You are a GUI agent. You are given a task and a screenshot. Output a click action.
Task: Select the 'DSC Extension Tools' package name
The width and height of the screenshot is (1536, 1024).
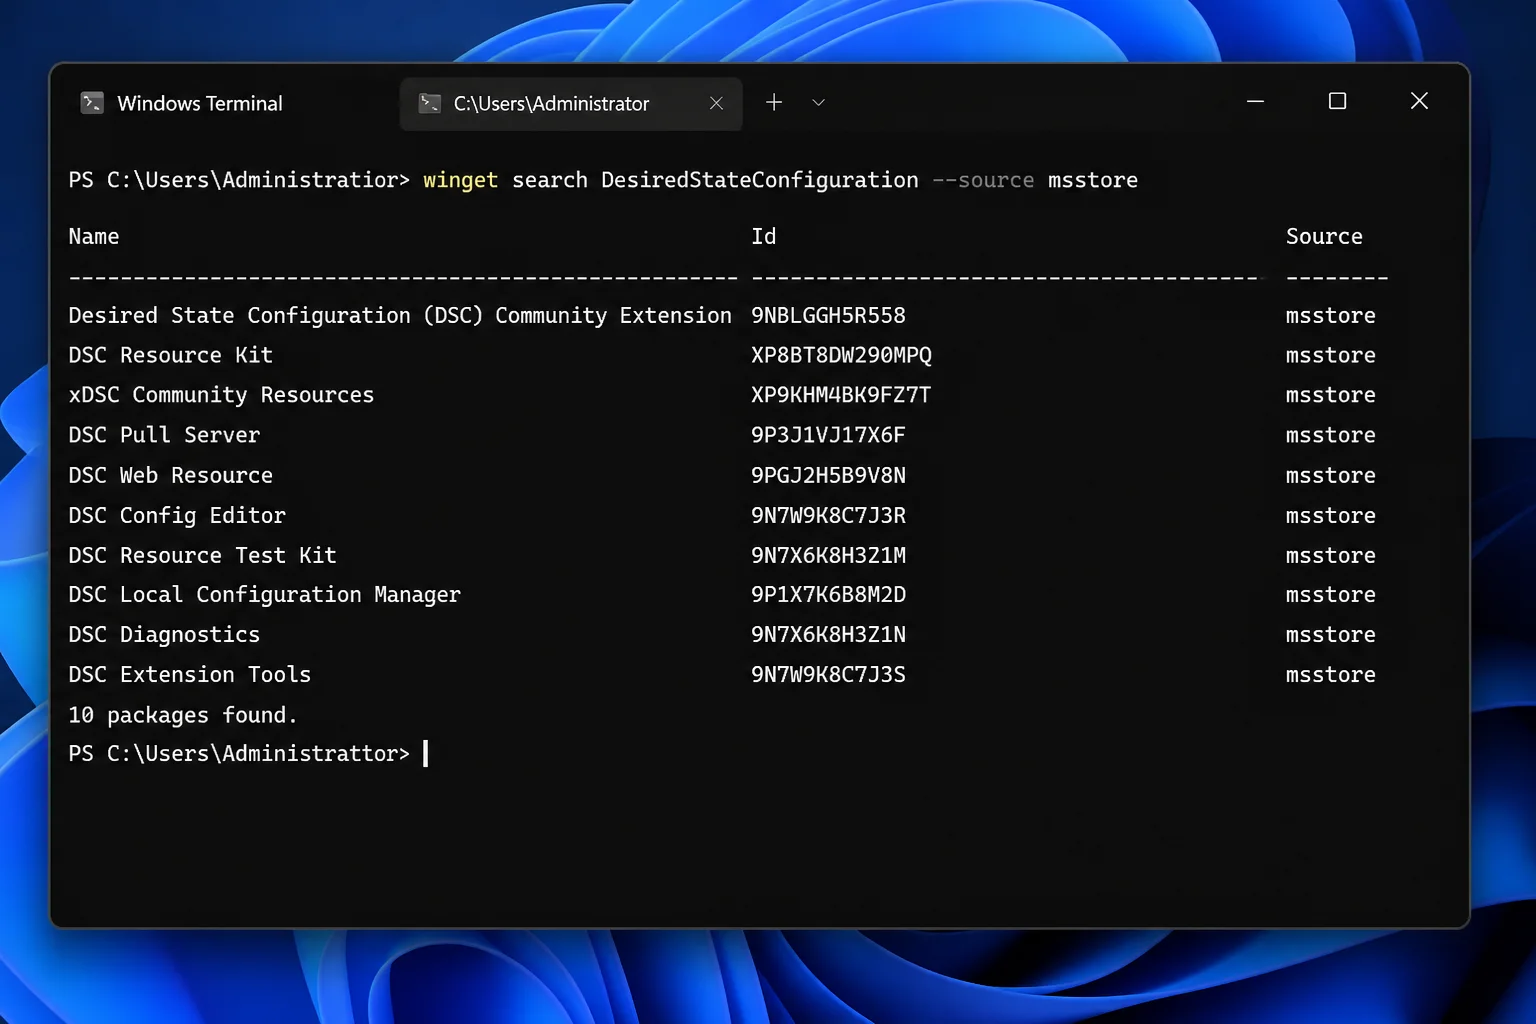[190, 675]
